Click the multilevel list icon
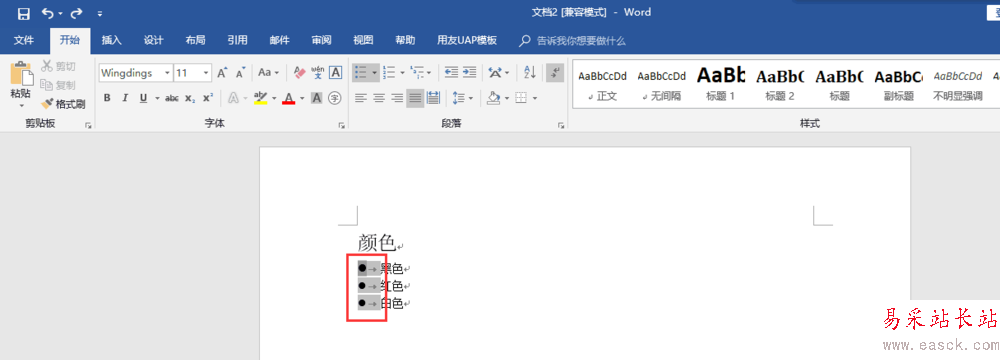The width and height of the screenshot is (1000, 360). point(418,73)
